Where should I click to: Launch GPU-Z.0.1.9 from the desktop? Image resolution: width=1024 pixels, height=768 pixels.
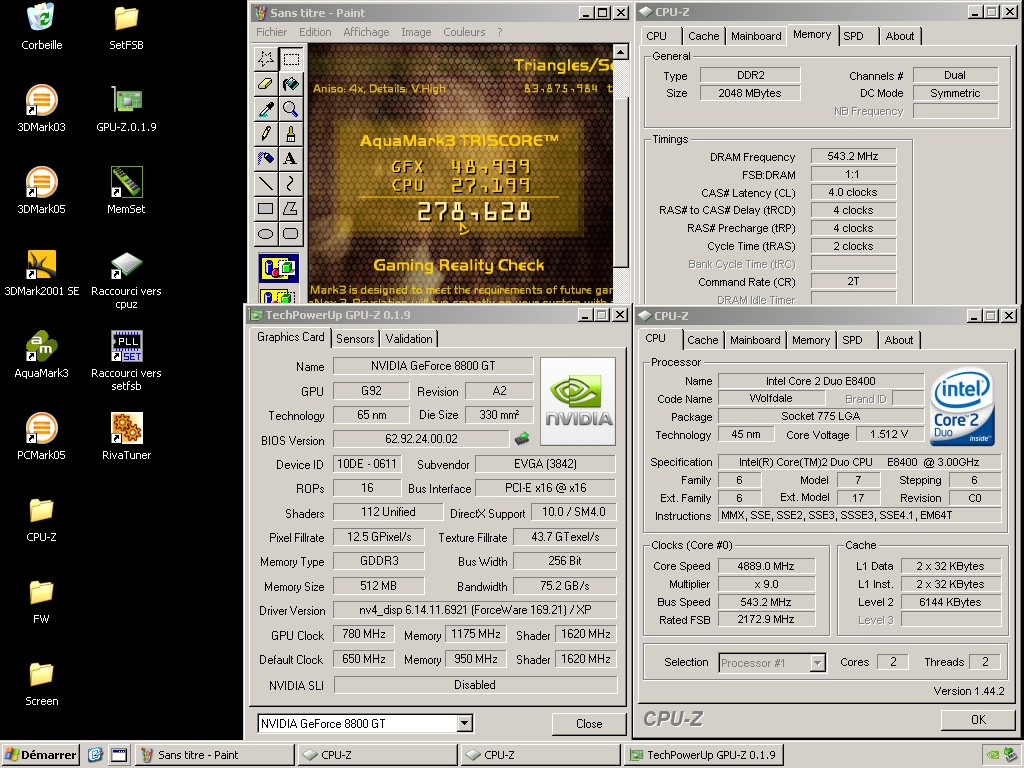click(126, 108)
